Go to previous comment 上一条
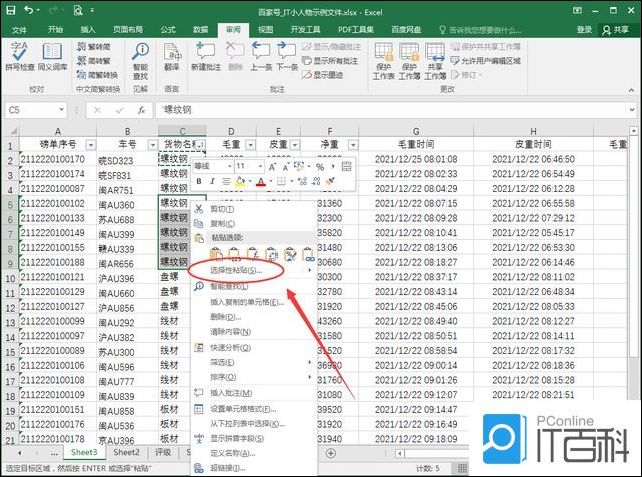 coord(261,57)
